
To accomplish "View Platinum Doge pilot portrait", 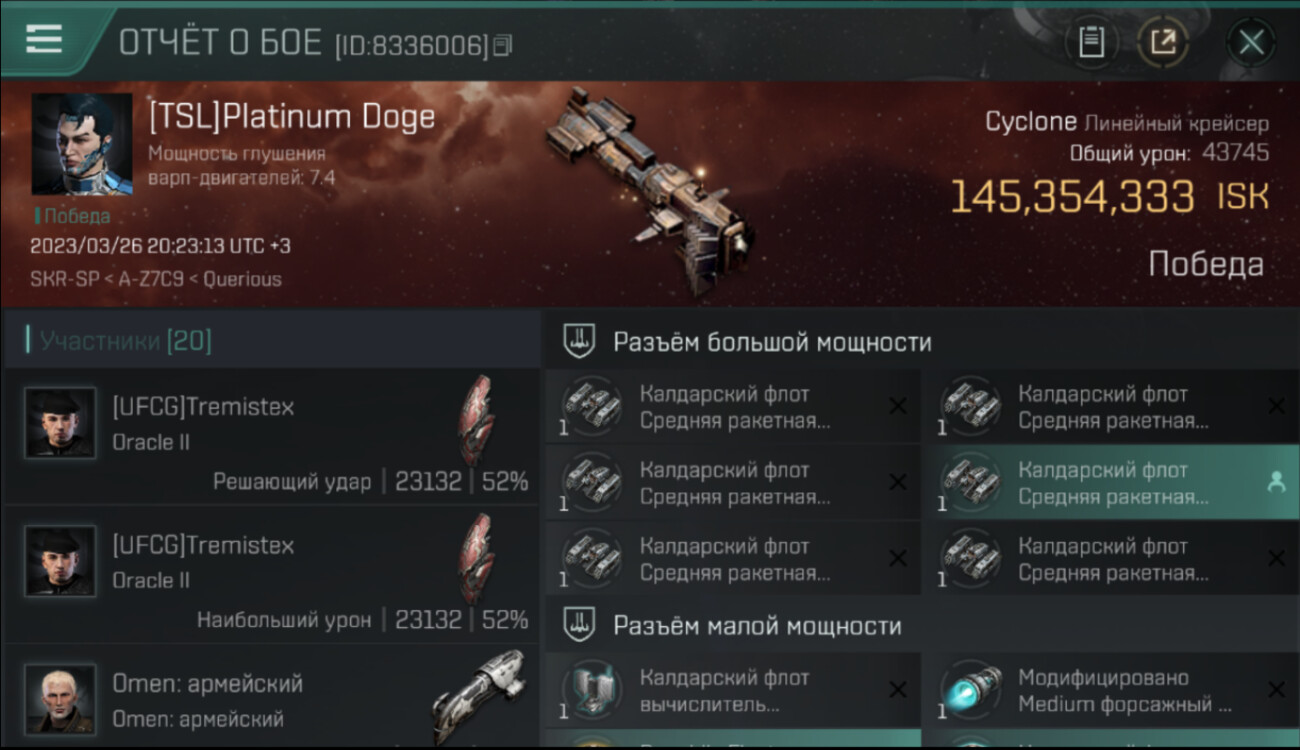I will coord(82,144).
